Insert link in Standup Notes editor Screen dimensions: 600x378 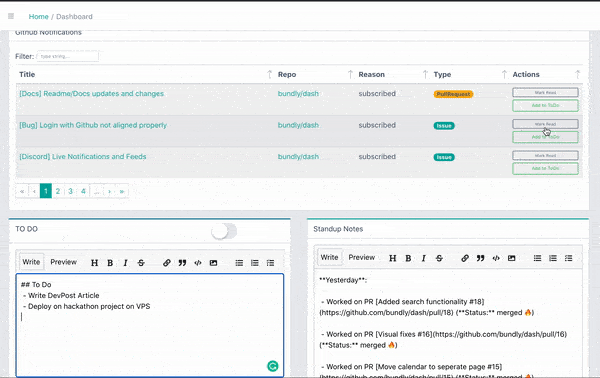click(x=465, y=258)
